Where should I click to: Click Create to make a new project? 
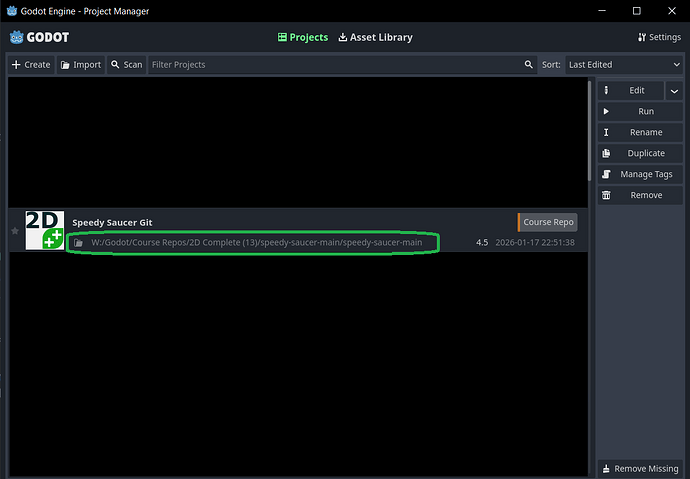click(x=31, y=65)
